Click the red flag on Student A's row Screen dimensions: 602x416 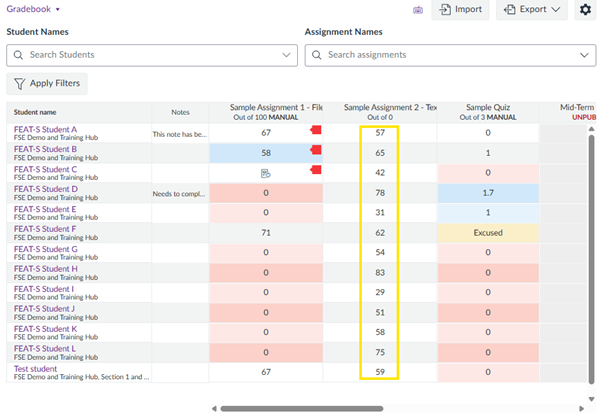[x=317, y=132]
